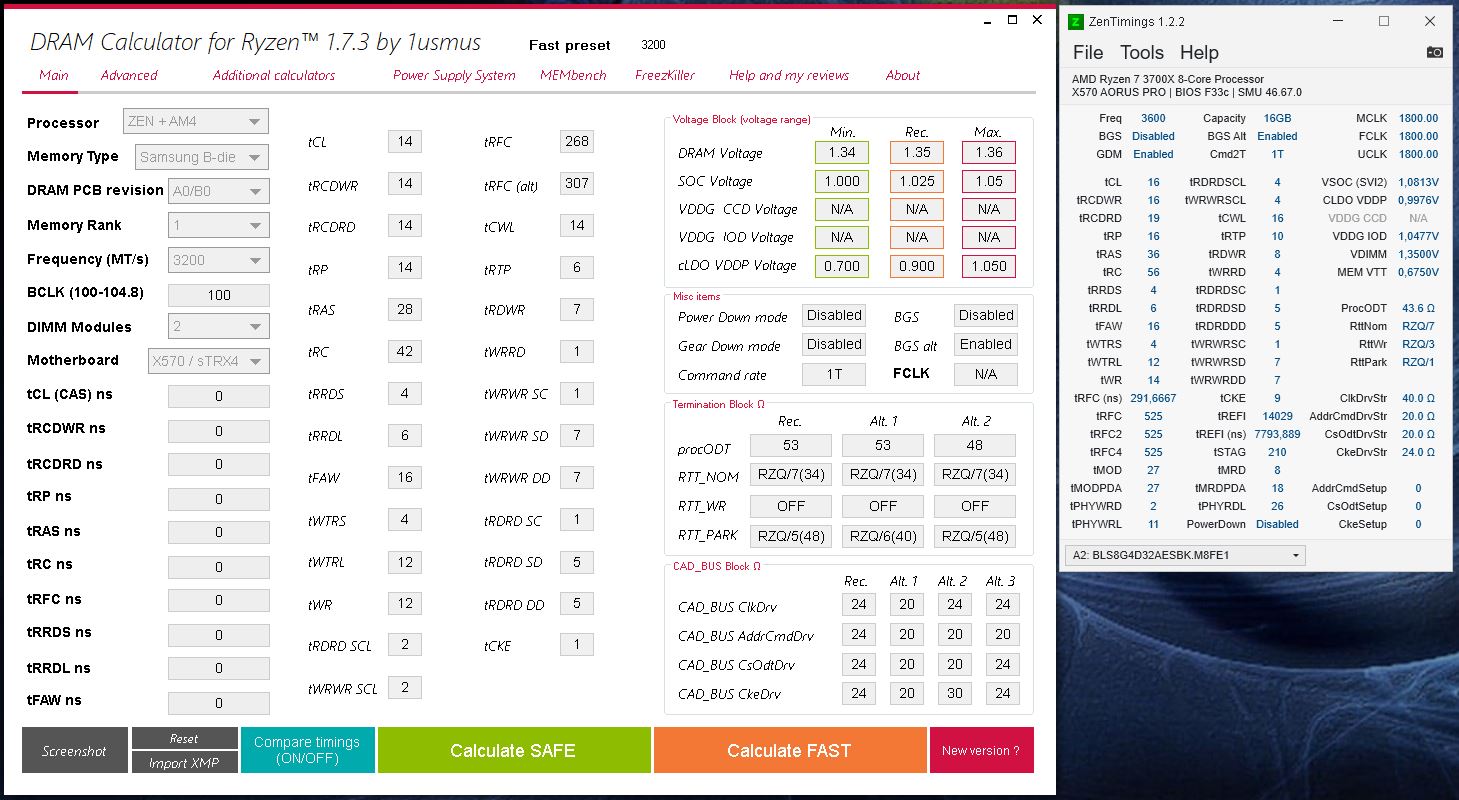
Task: Click the tCL (CAS) ns input field
Action: (x=219, y=396)
